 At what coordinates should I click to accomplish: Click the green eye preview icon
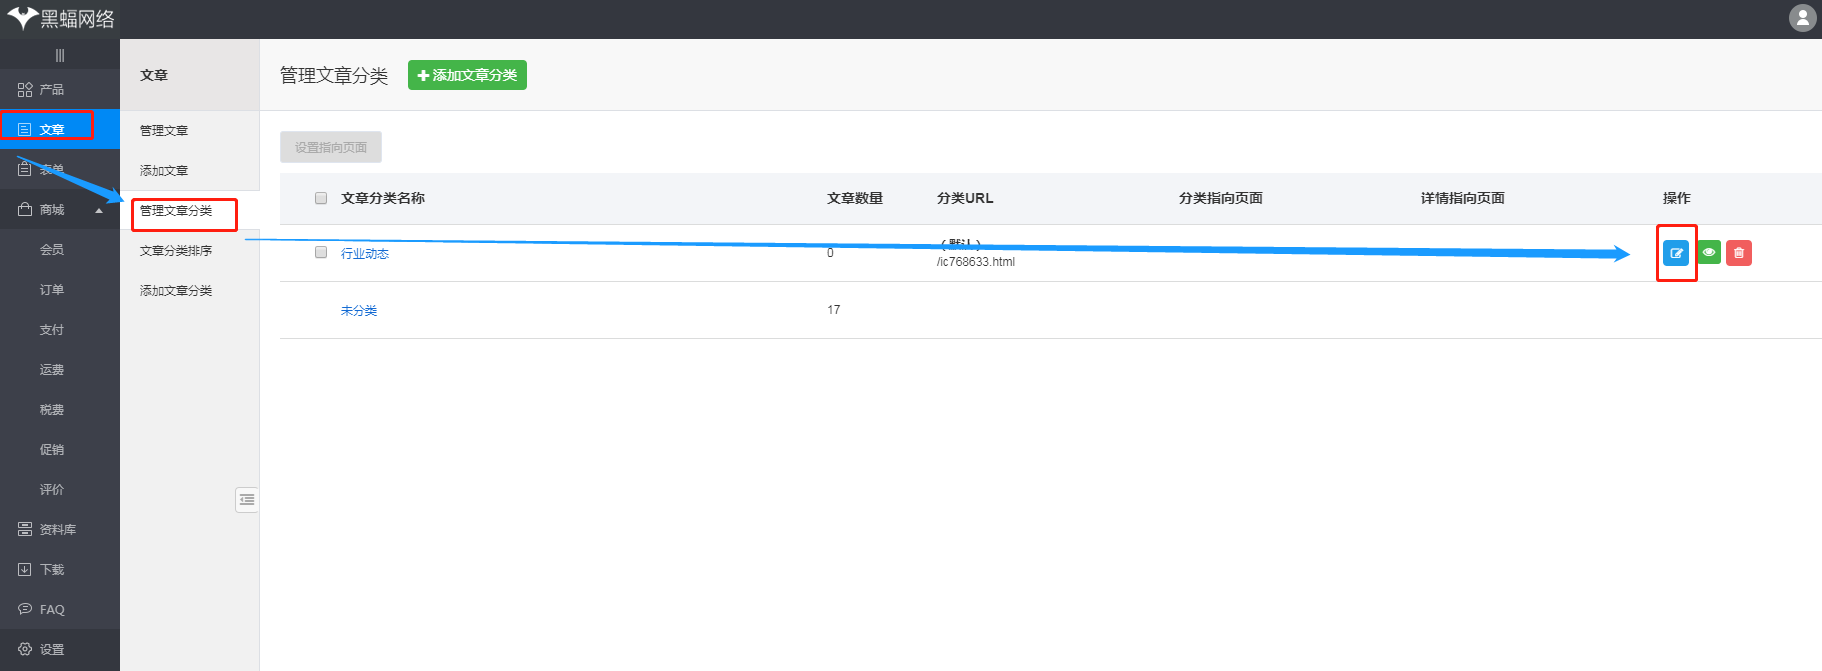point(1708,253)
